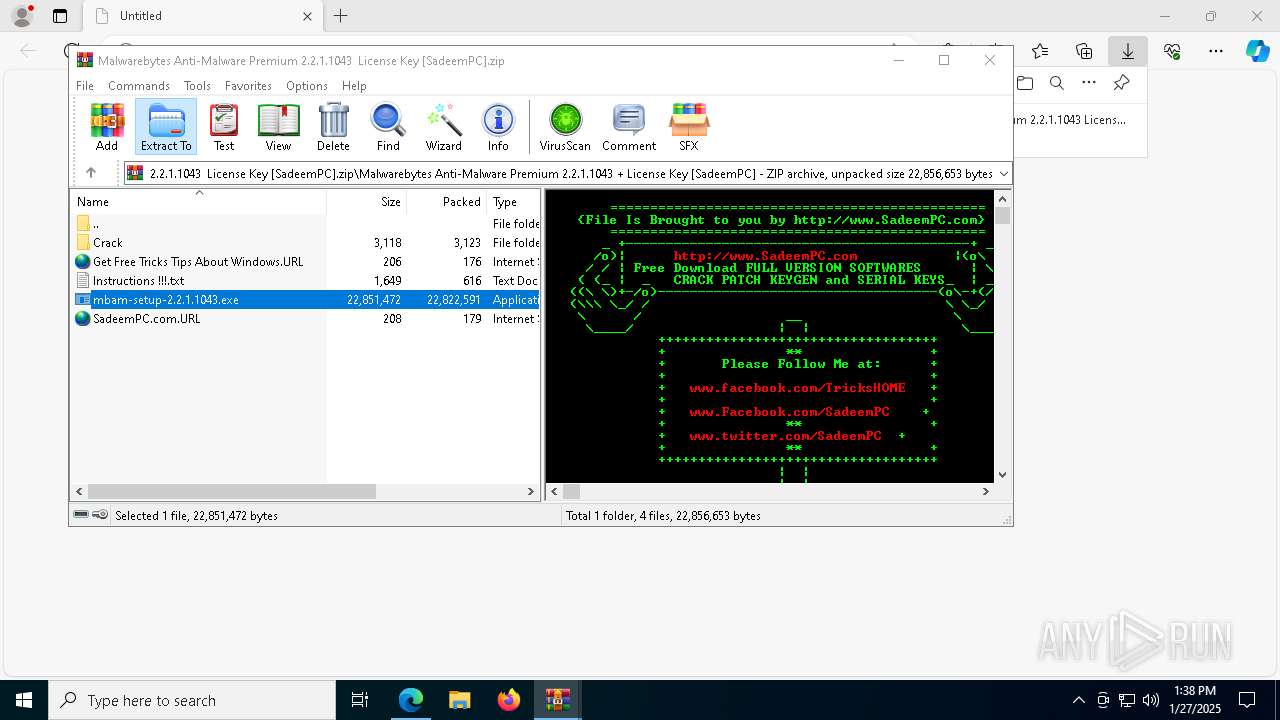Click the SFX toolbar icon
The image size is (1280, 720).
point(689,127)
